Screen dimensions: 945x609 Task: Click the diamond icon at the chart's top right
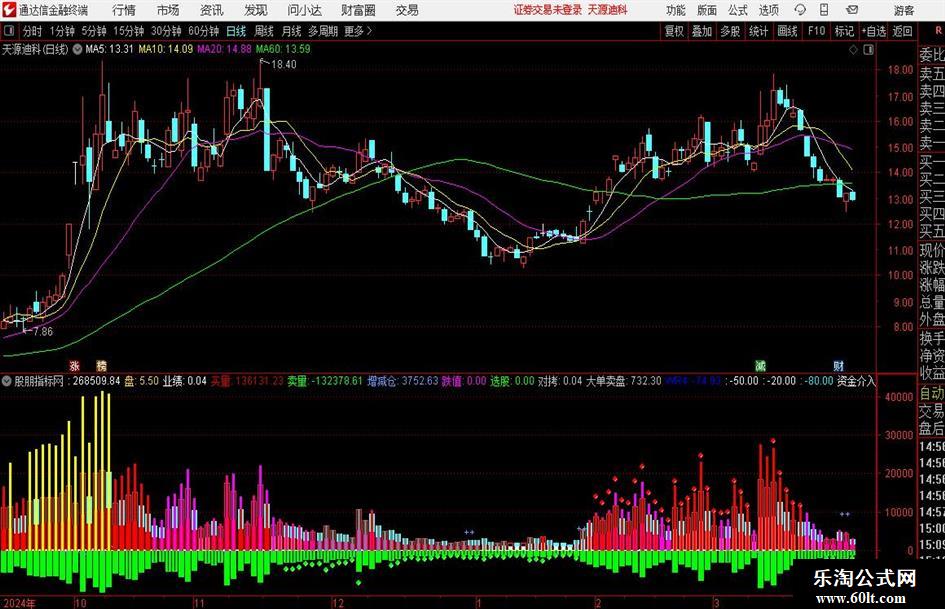[x=853, y=50]
